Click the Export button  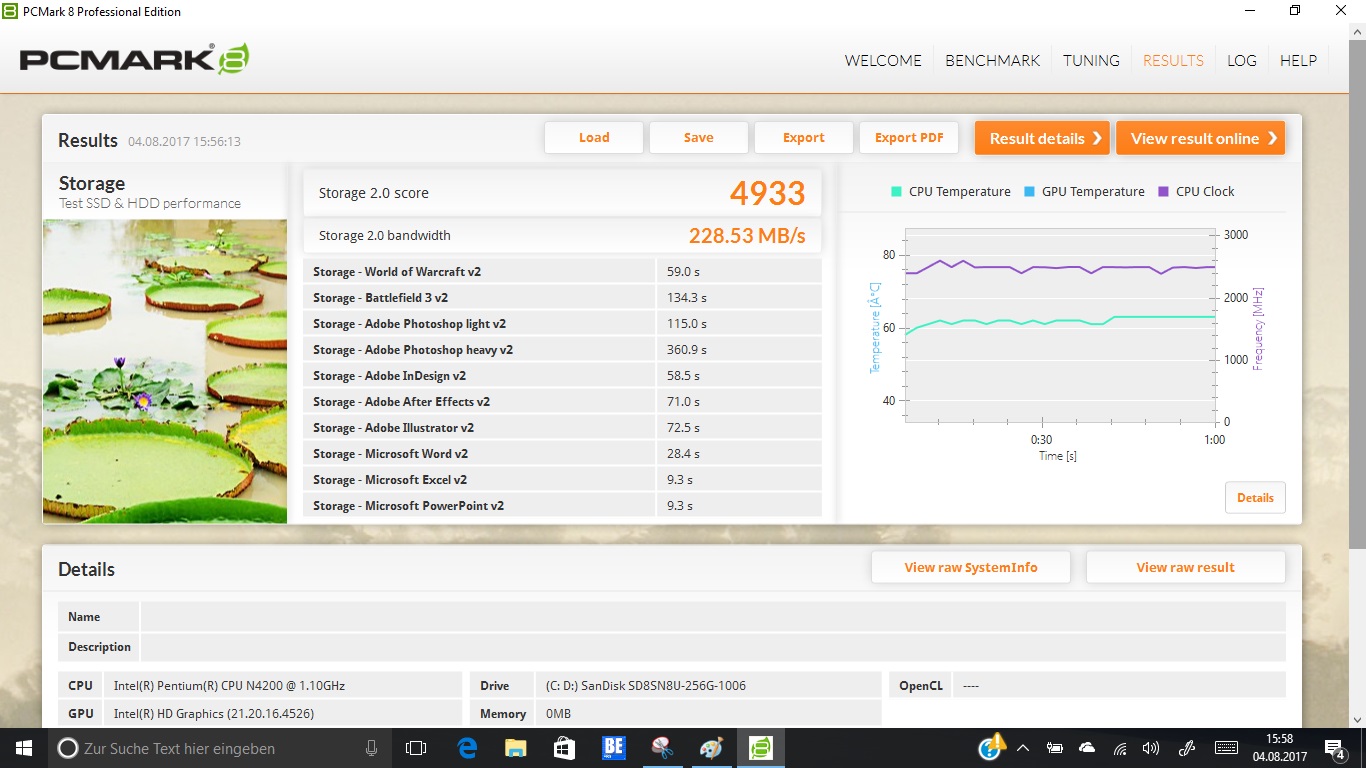tap(804, 138)
